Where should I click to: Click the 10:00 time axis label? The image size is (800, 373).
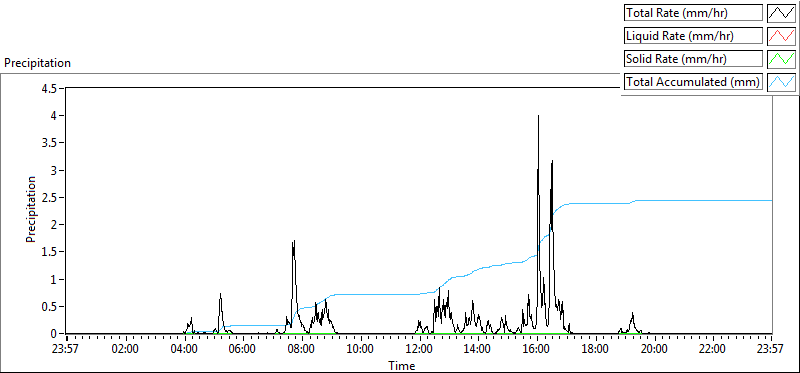pyautogui.click(x=361, y=350)
